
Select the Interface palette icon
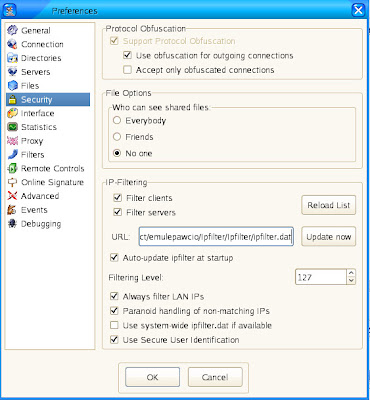[12, 113]
